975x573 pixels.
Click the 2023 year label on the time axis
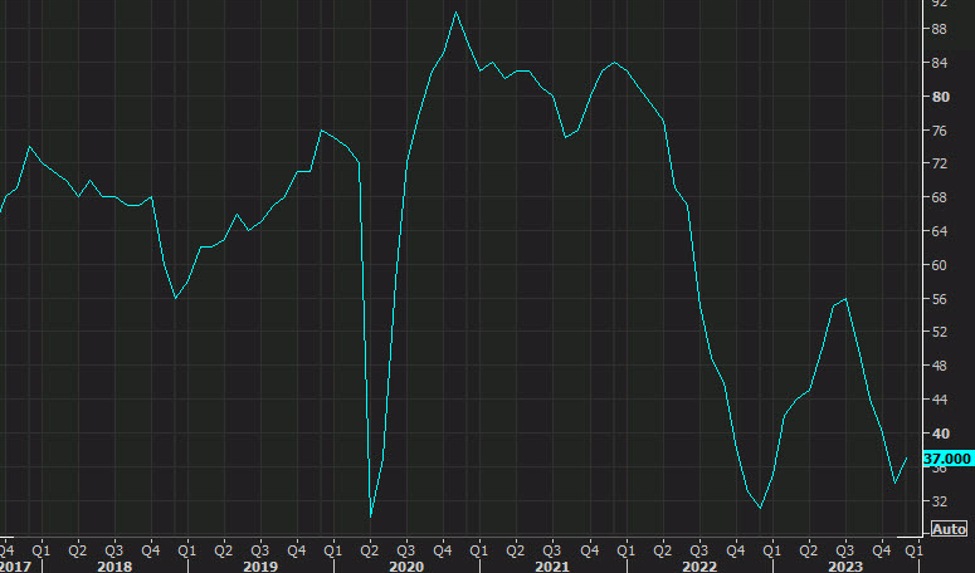(844, 566)
